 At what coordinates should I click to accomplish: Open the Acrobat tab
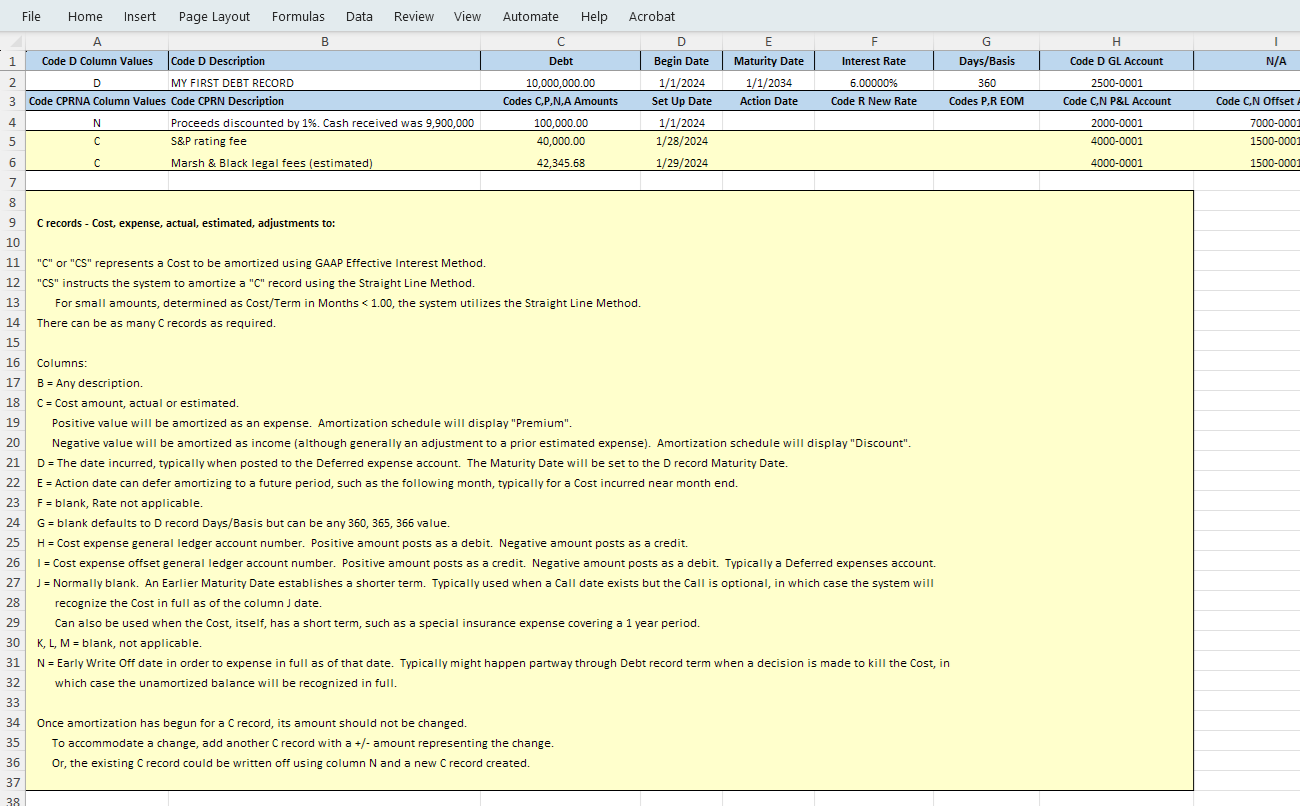click(x=652, y=16)
